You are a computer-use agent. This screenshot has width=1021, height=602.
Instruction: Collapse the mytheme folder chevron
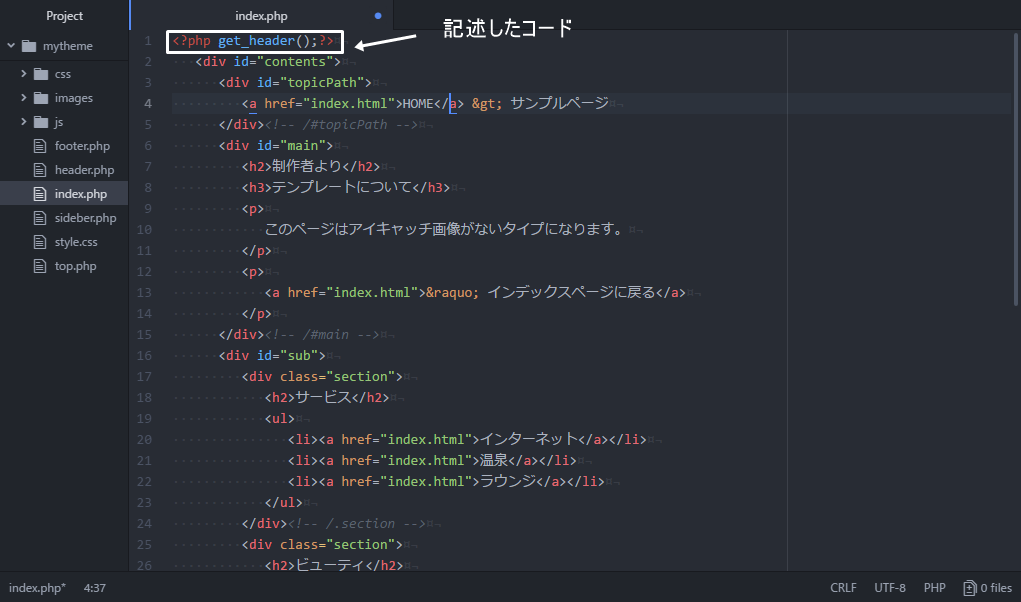9,45
